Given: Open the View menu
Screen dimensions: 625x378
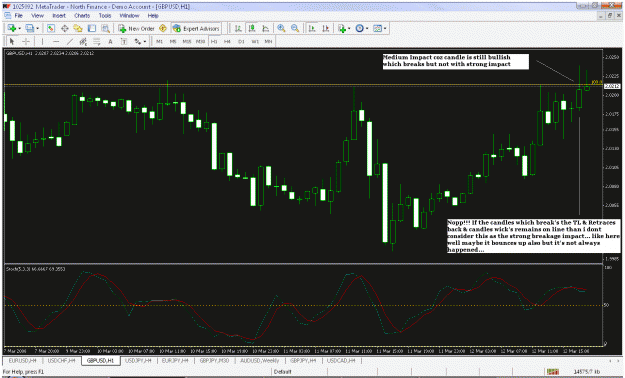Looking at the screenshot, I should [37, 16].
